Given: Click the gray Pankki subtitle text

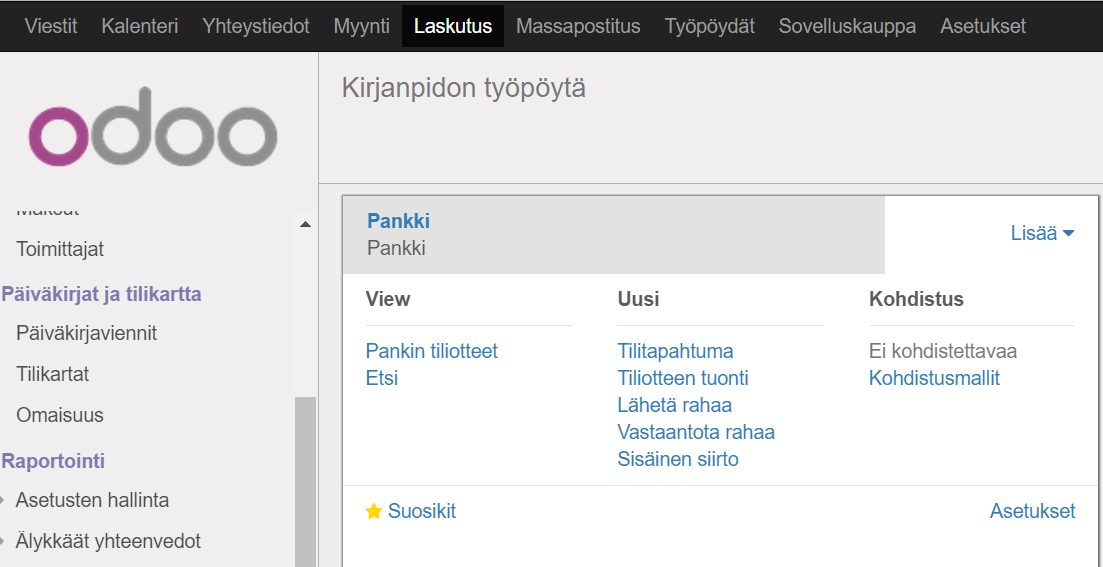Looking at the screenshot, I should point(396,248).
